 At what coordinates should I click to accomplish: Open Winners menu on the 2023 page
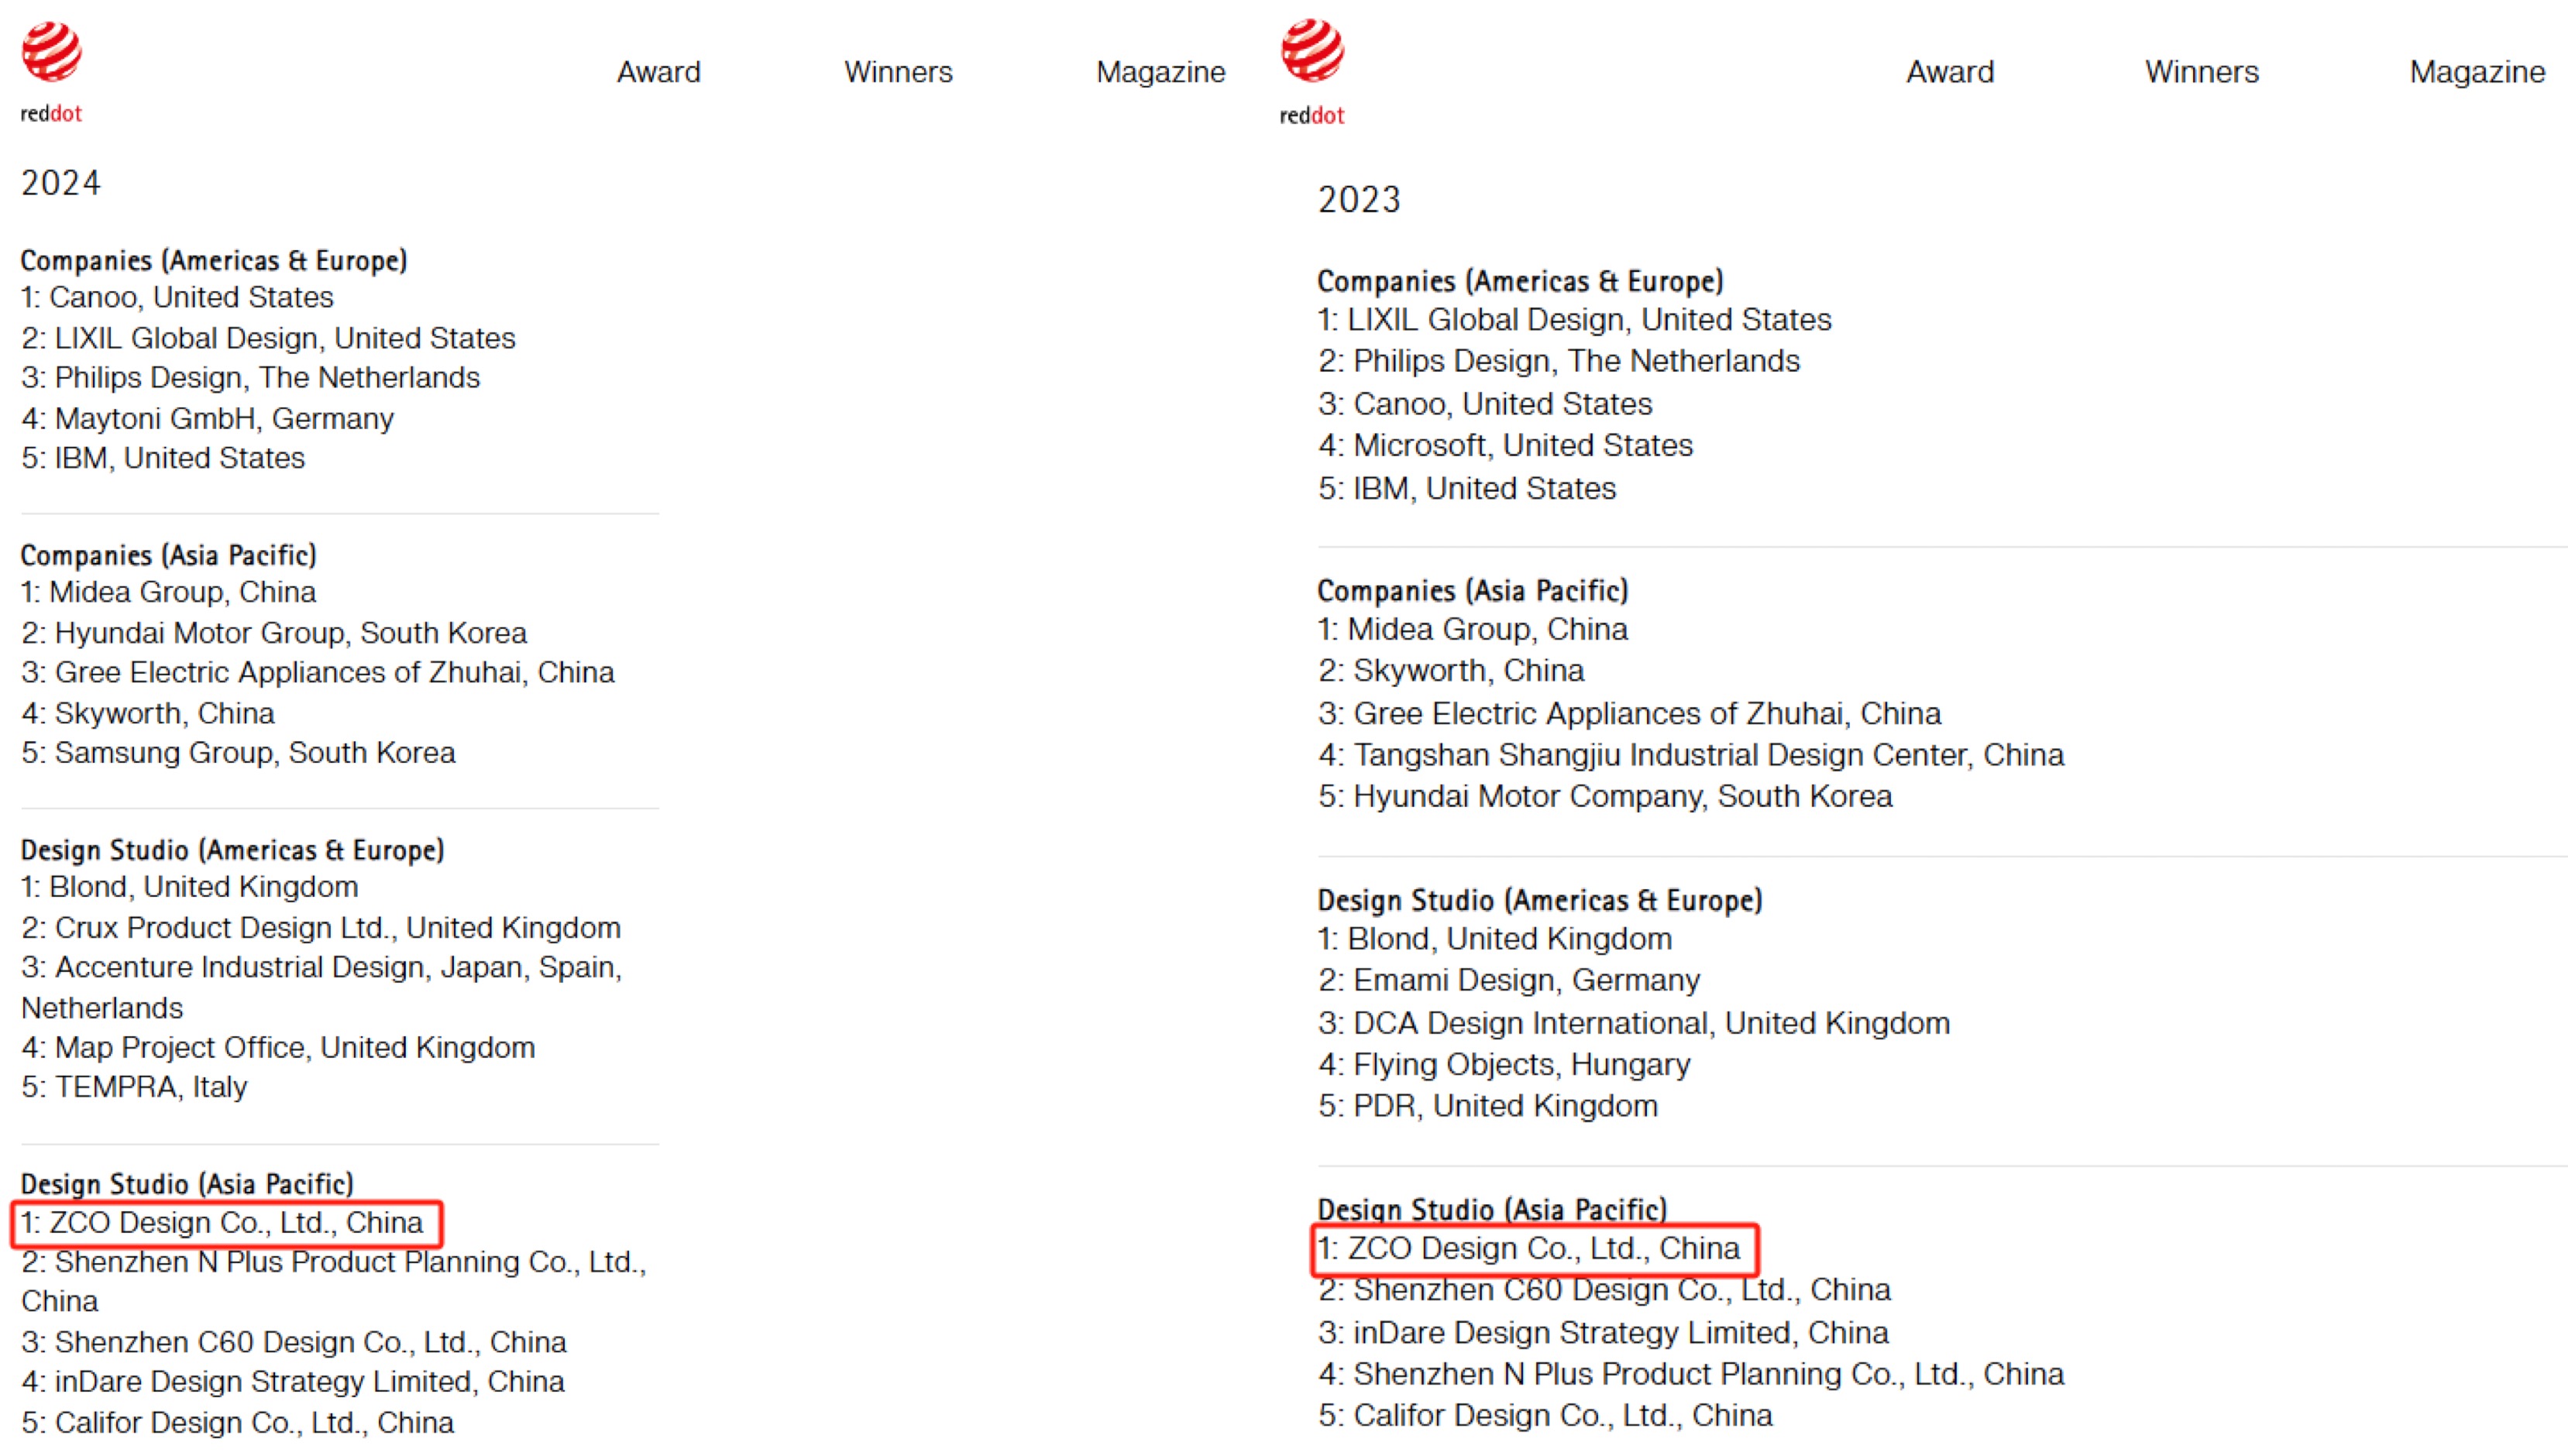tap(2201, 72)
